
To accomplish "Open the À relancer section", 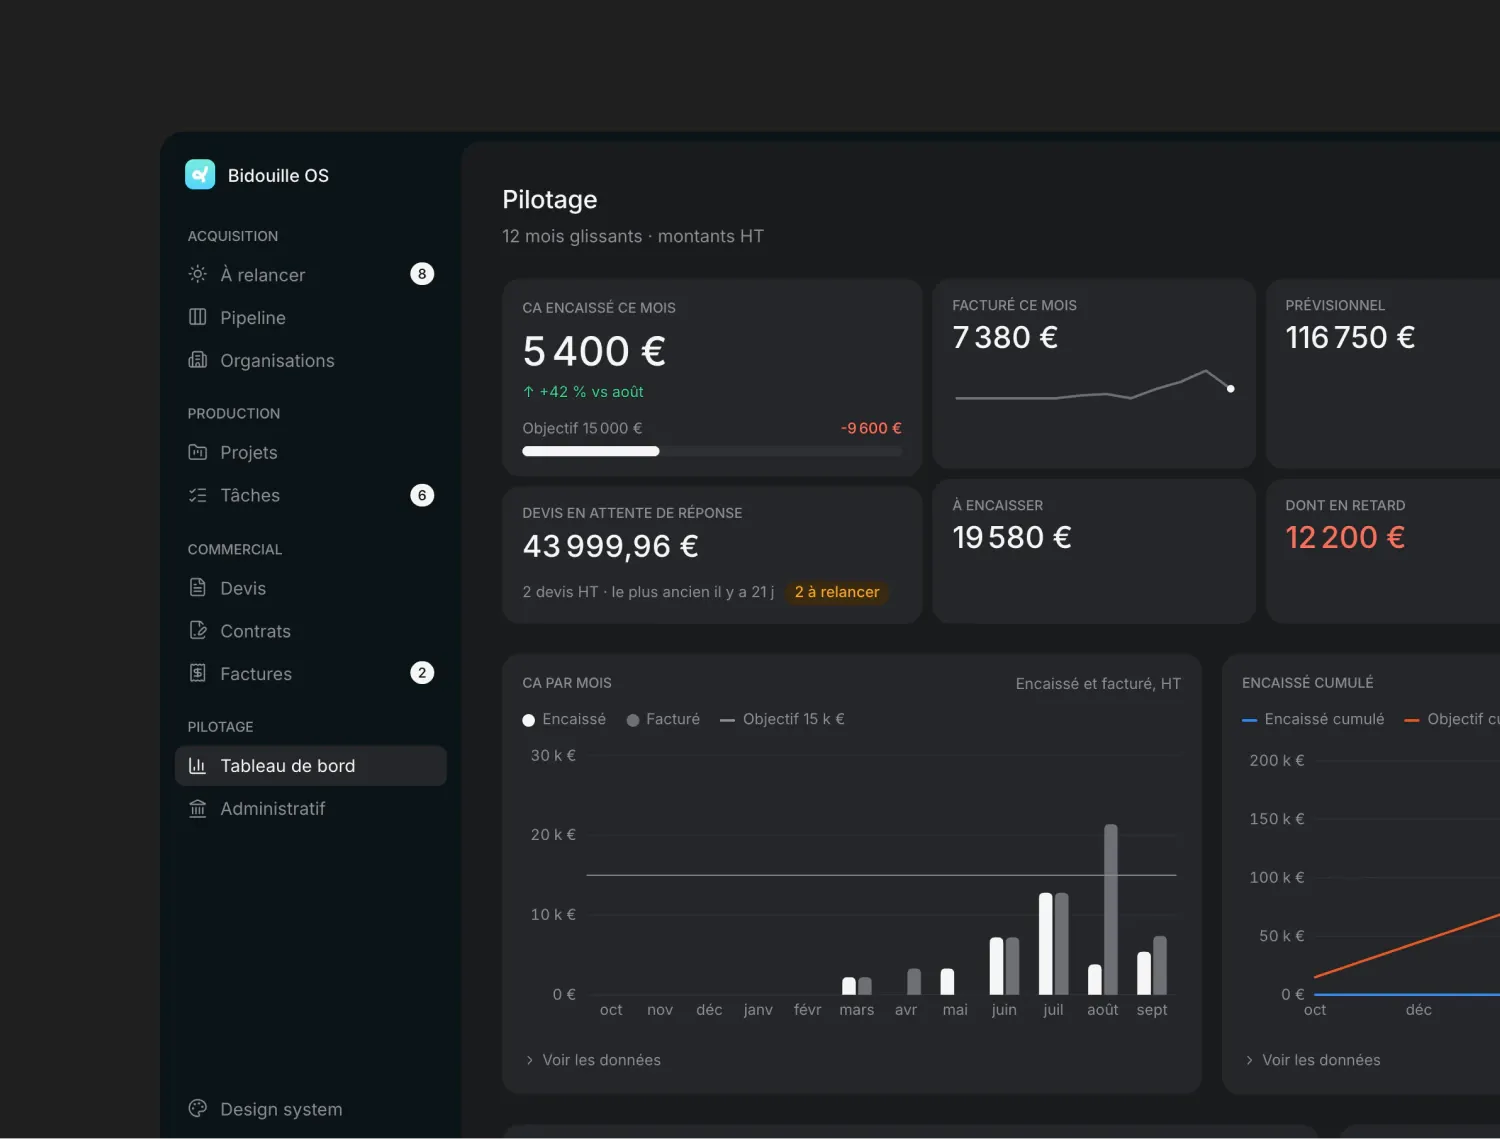I will click(311, 274).
